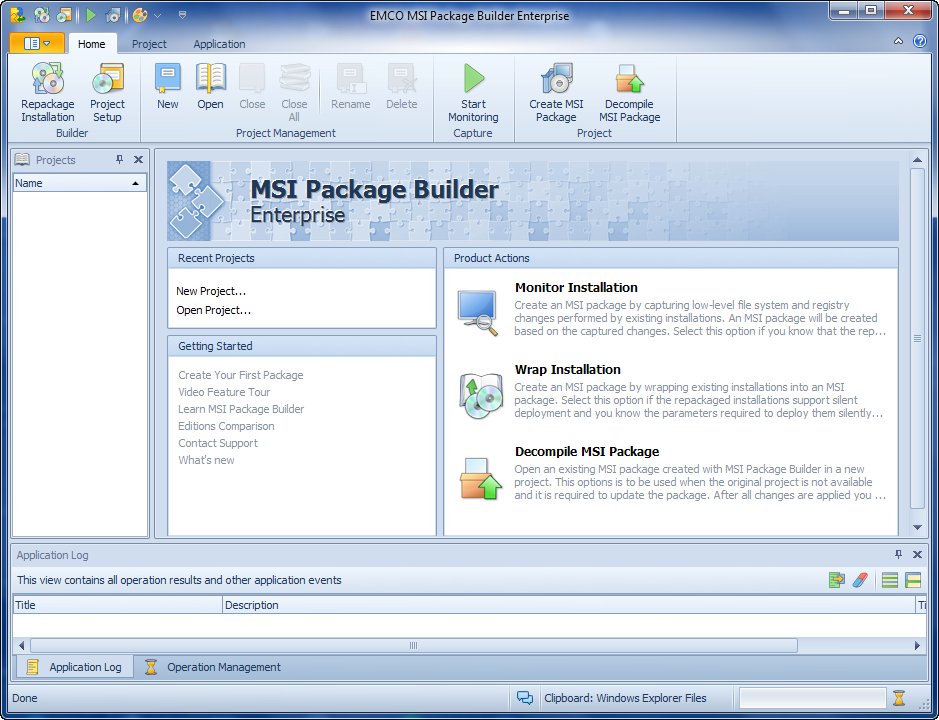
Task: Click the app puzzle icon in title bar
Action: [x=17, y=15]
